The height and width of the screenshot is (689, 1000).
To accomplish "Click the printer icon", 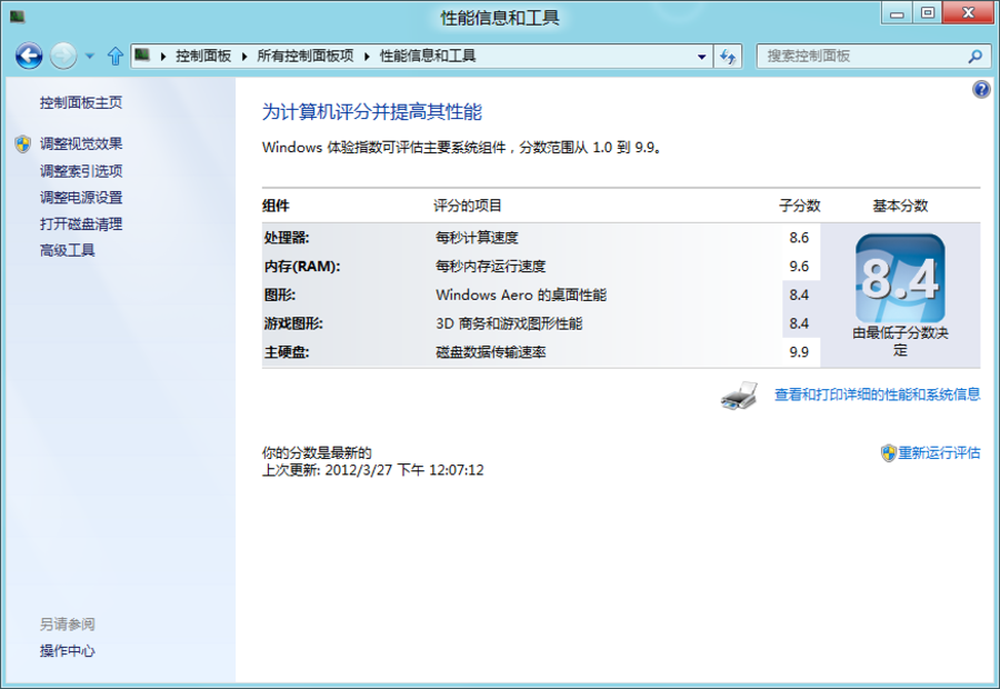I will click(x=739, y=396).
